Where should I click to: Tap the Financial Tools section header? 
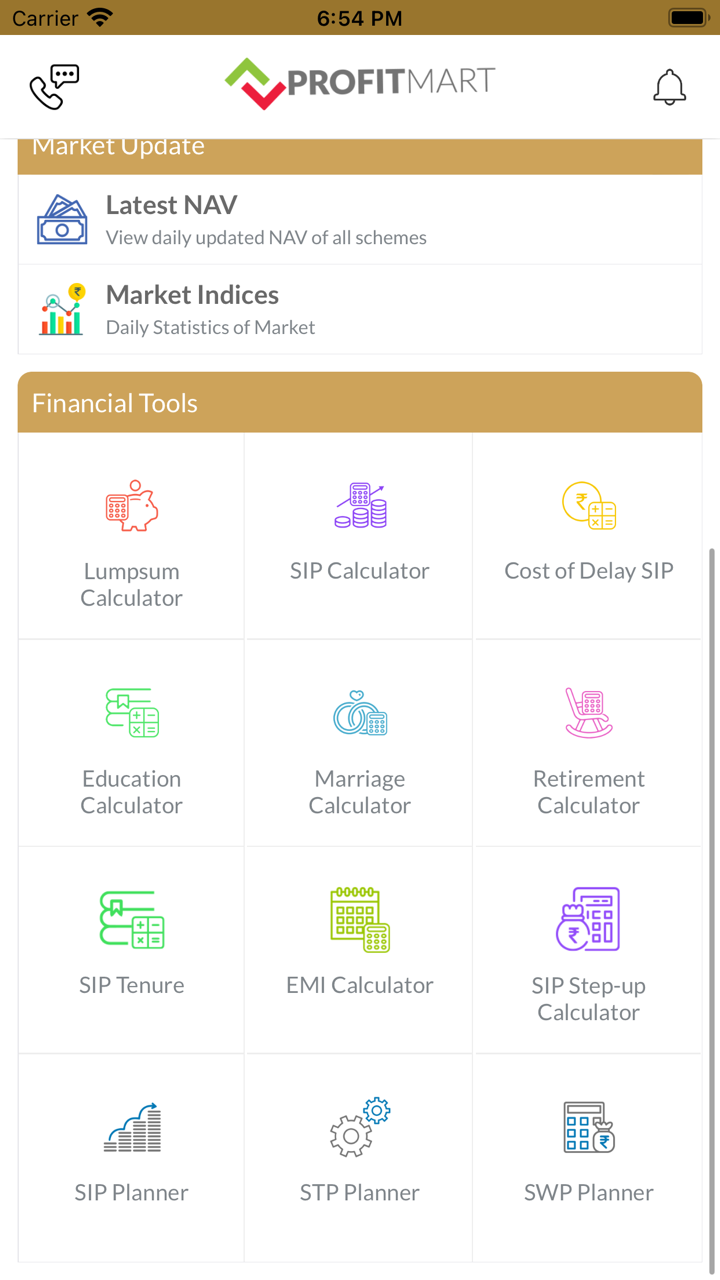coord(360,403)
